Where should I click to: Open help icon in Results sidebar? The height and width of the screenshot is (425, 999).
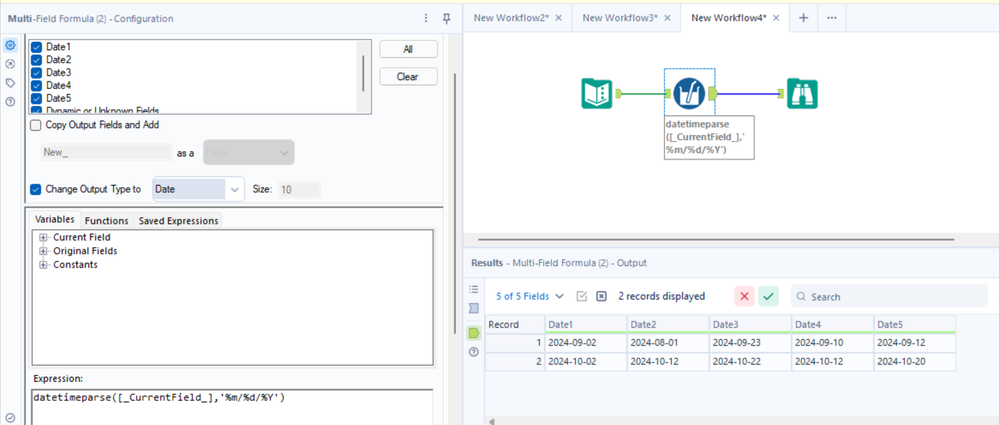(x=473, y=352)
